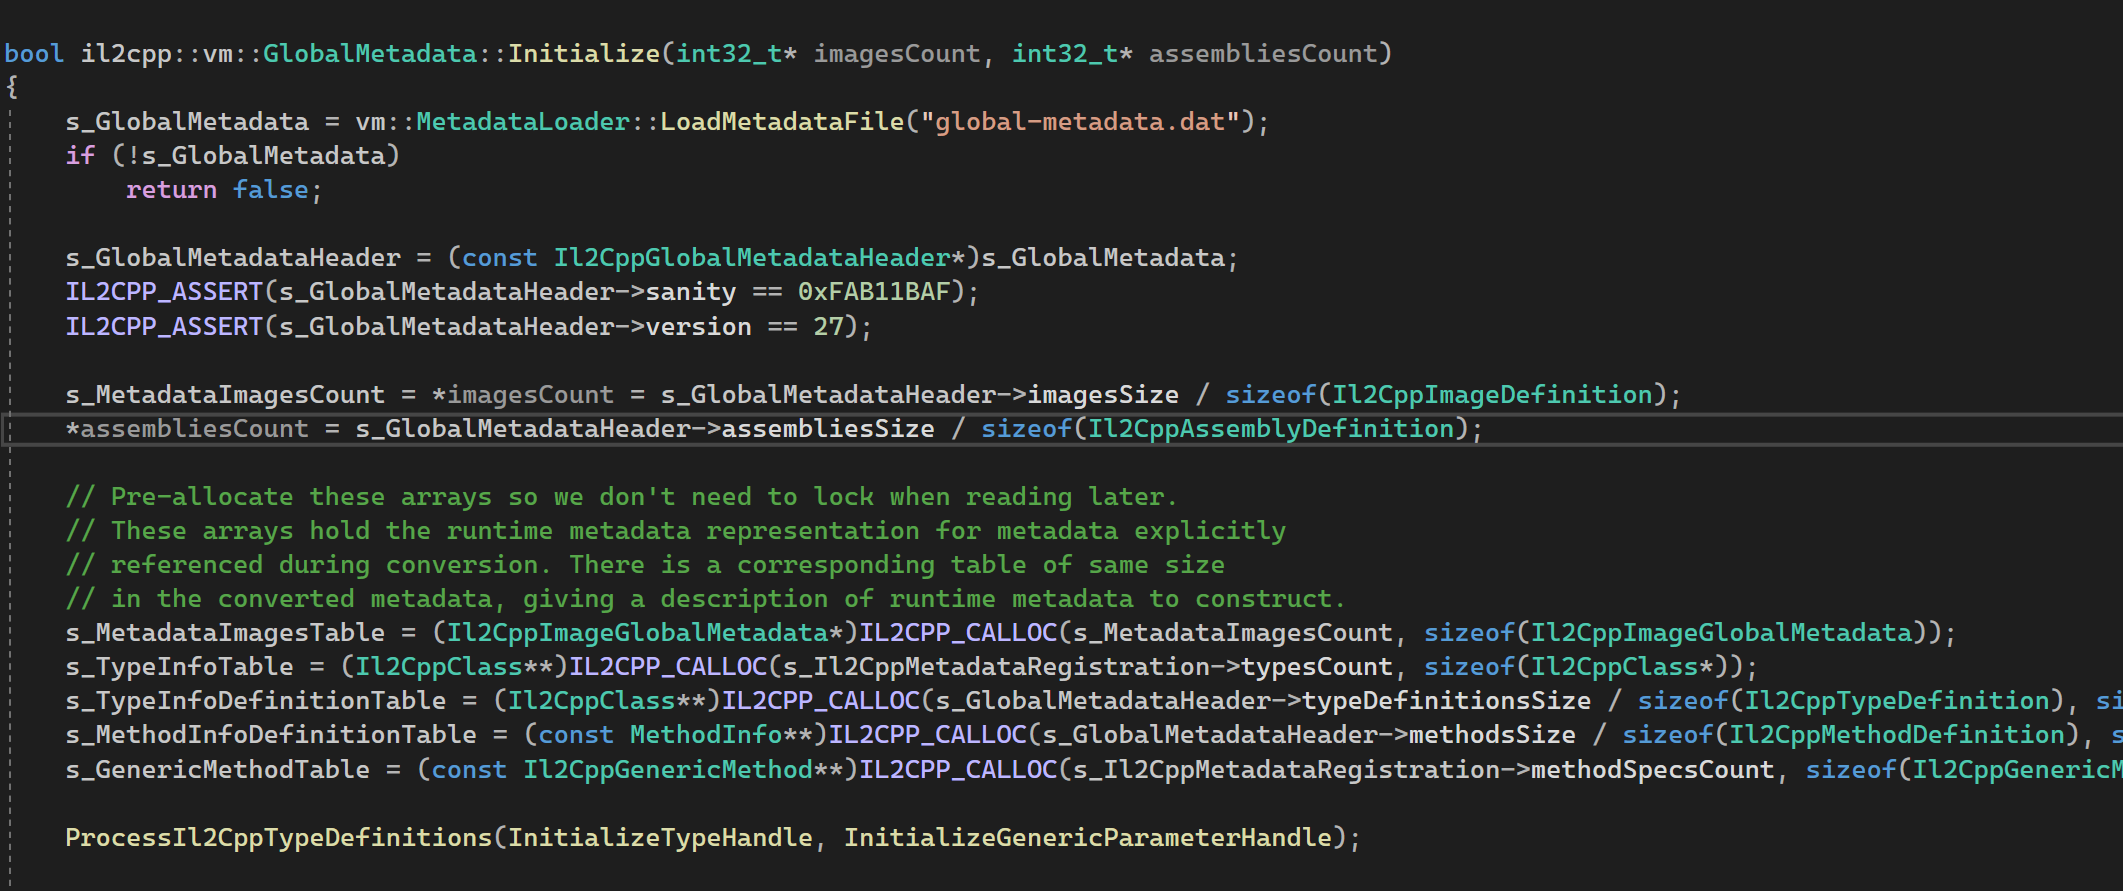Click 'Il2CppTypeDefinition' inside sizeof
Viewport: 2123px width, 891px height.
(x=1897, y=701)
